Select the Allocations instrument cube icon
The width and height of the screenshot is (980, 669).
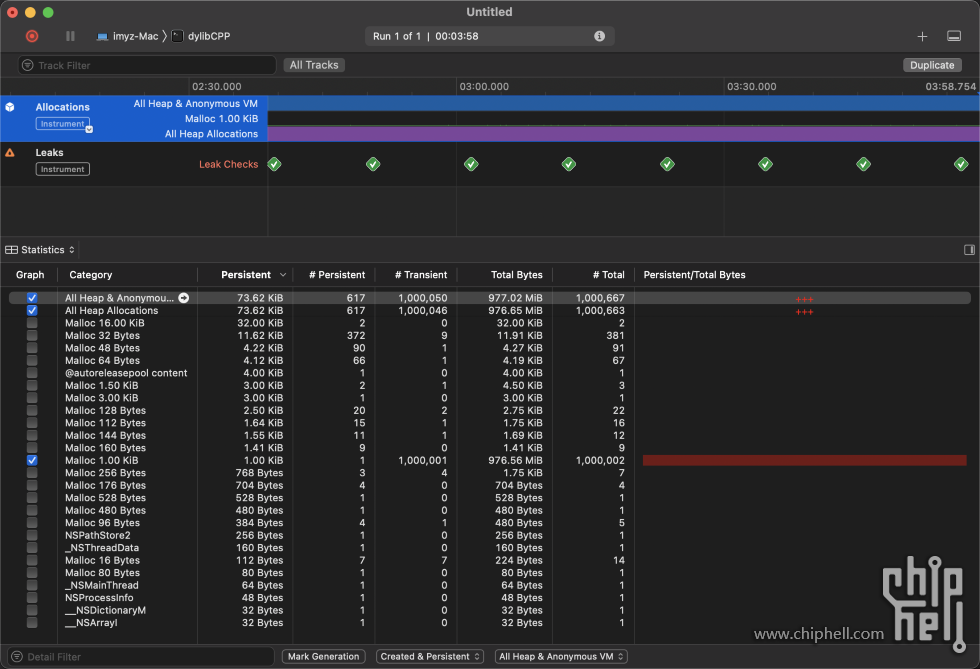click(x=10, y=107)
